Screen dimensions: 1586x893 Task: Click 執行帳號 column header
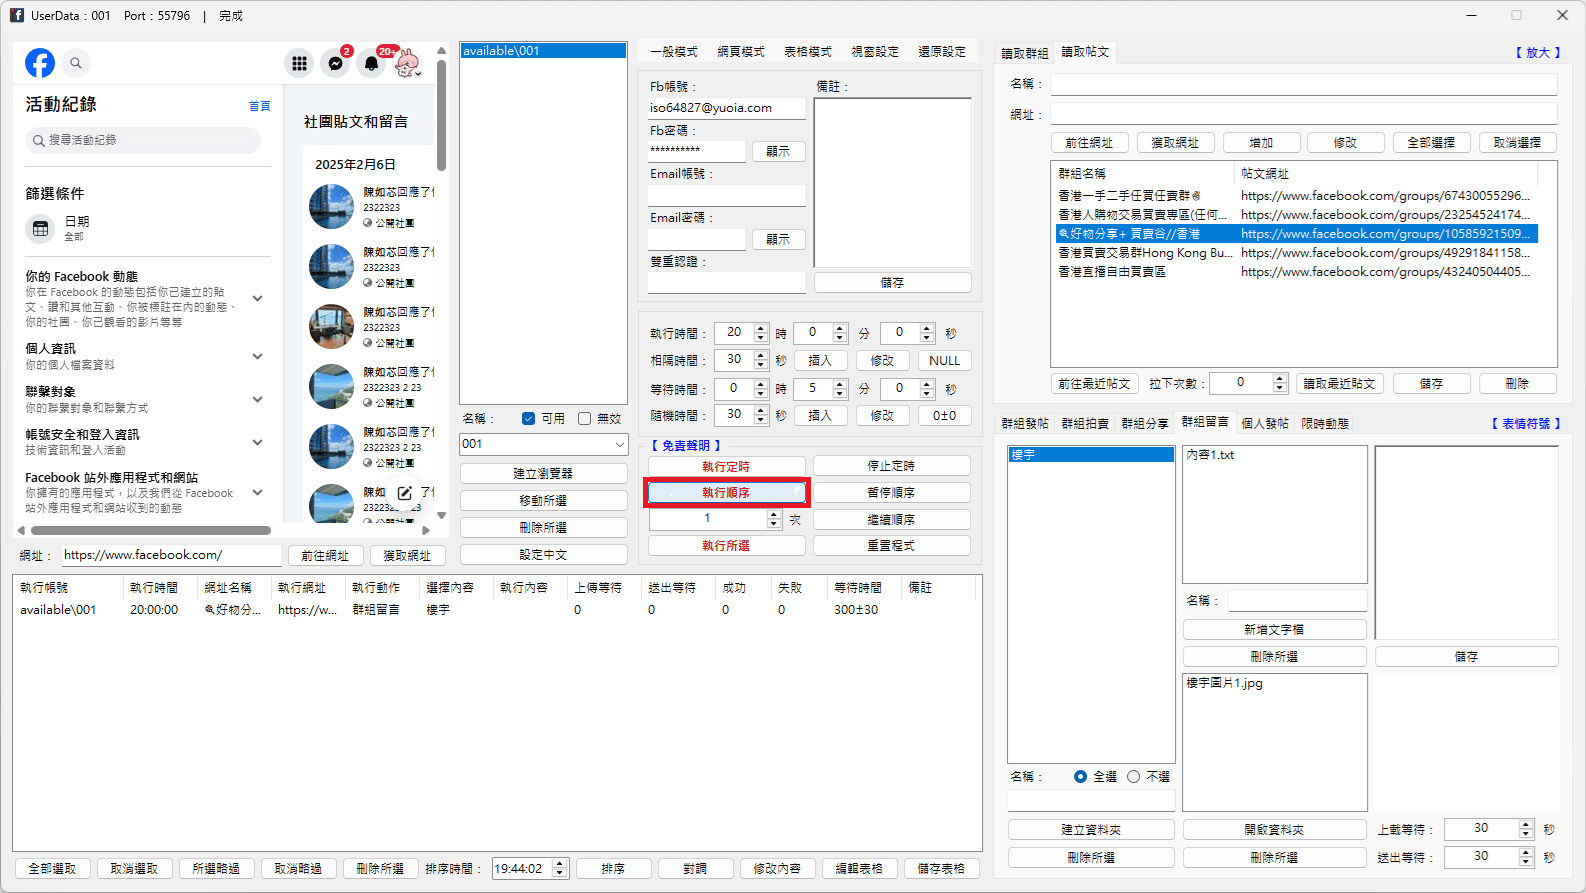tap(45, 588)
